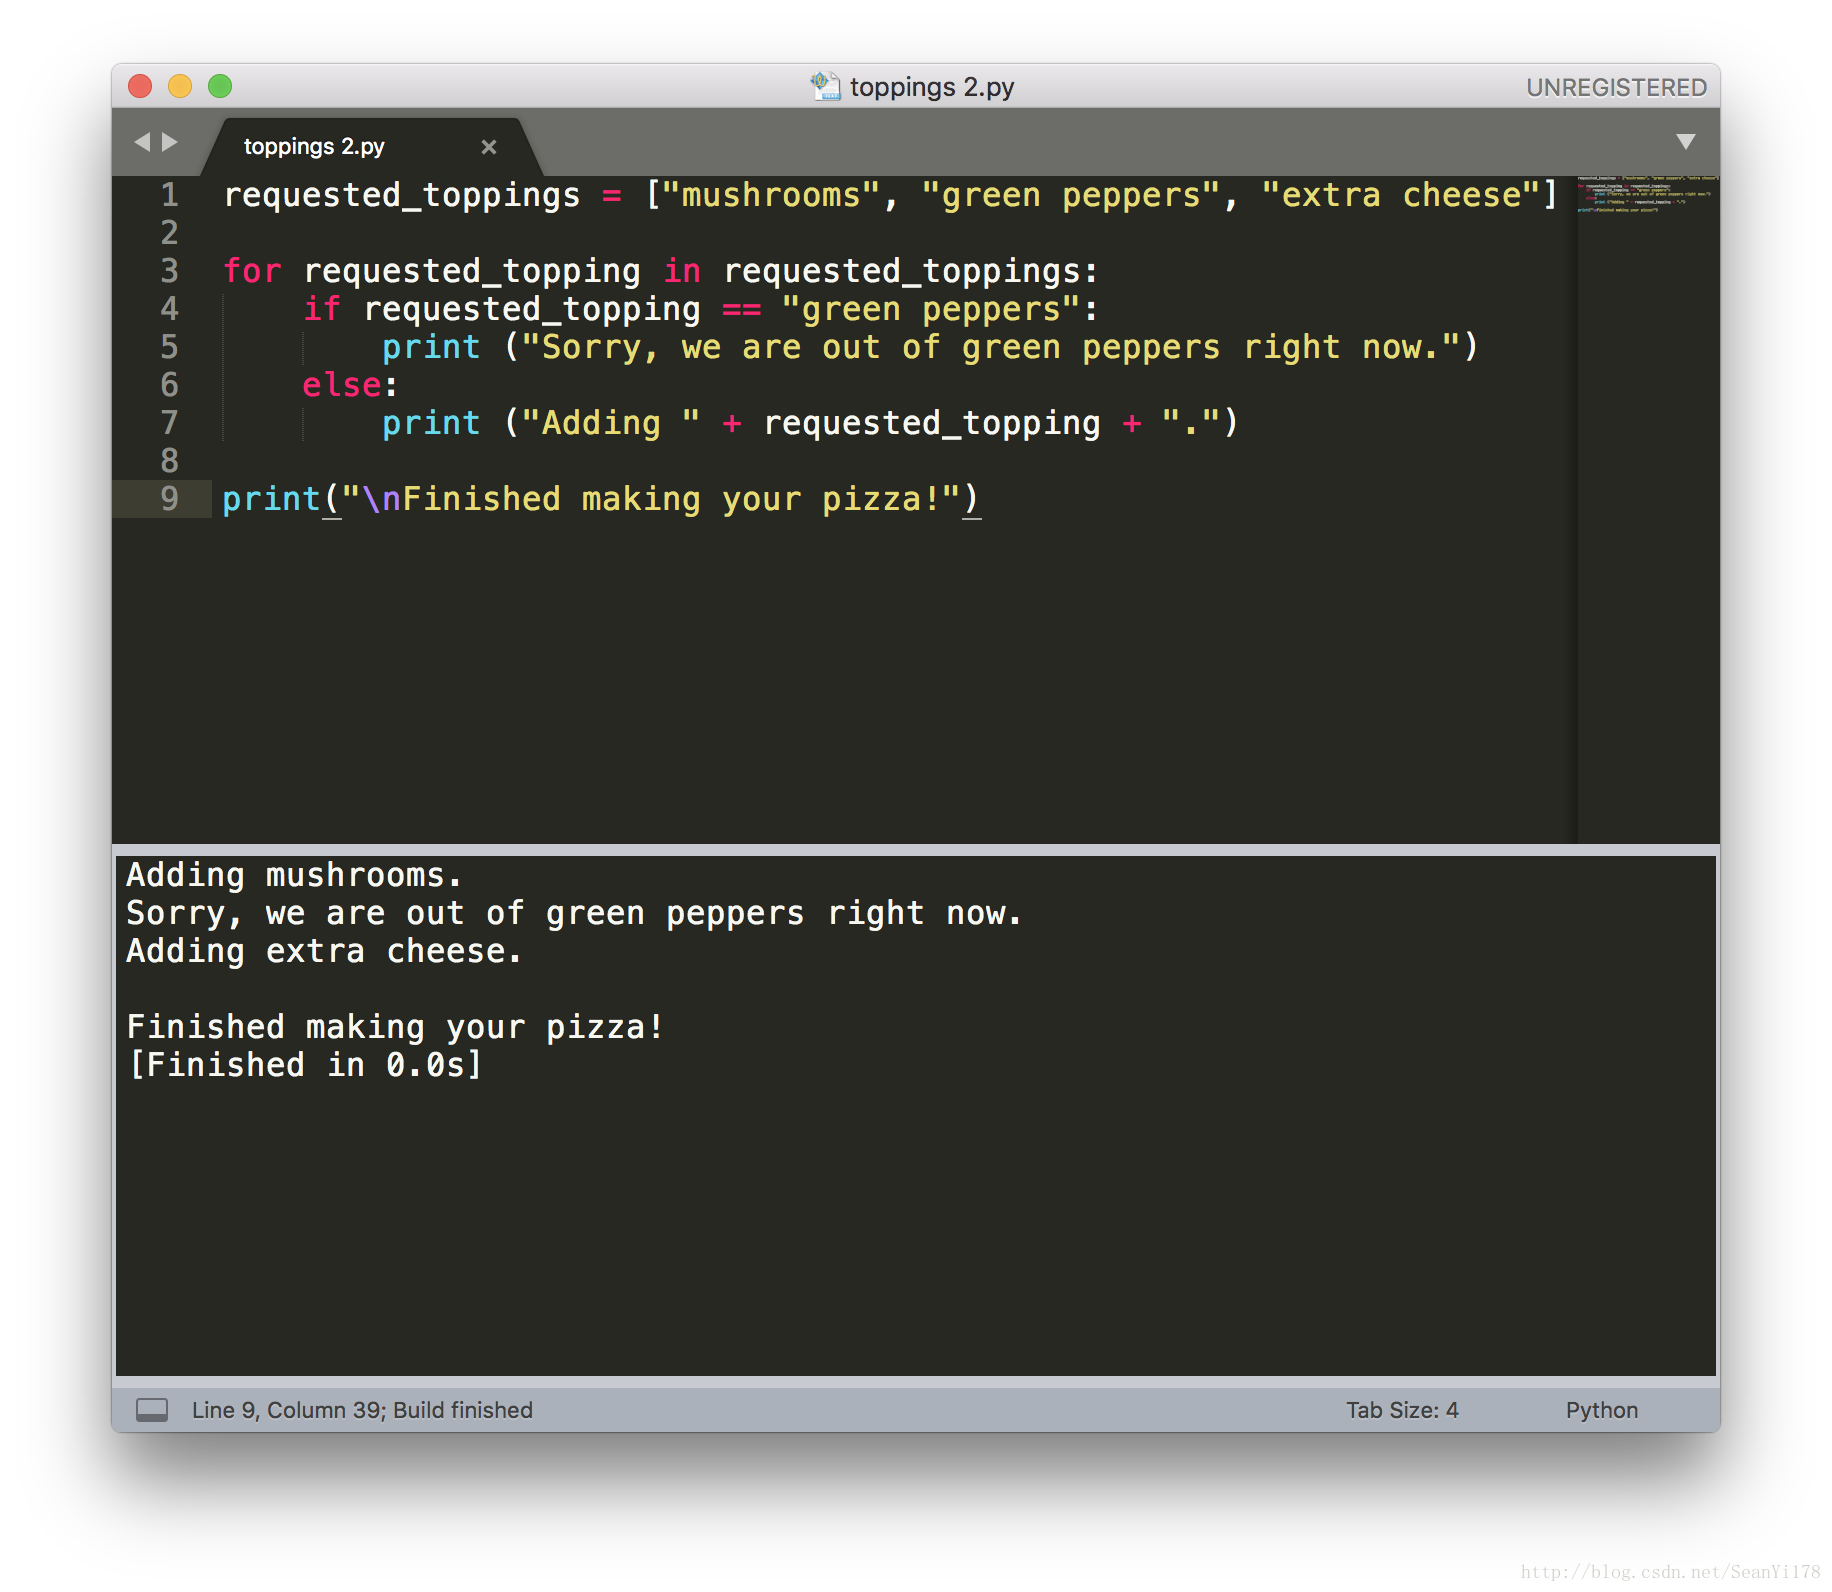Viewport: 1832px width, 1592px height.
Task: Click the "==" operator on line 4
Action: click(742, 309)
